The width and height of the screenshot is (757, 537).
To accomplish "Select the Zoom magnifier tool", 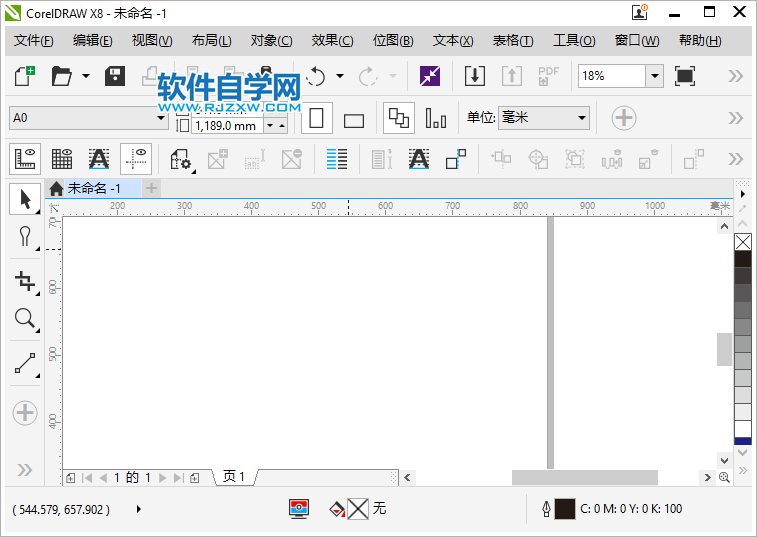I will [25, 319].
